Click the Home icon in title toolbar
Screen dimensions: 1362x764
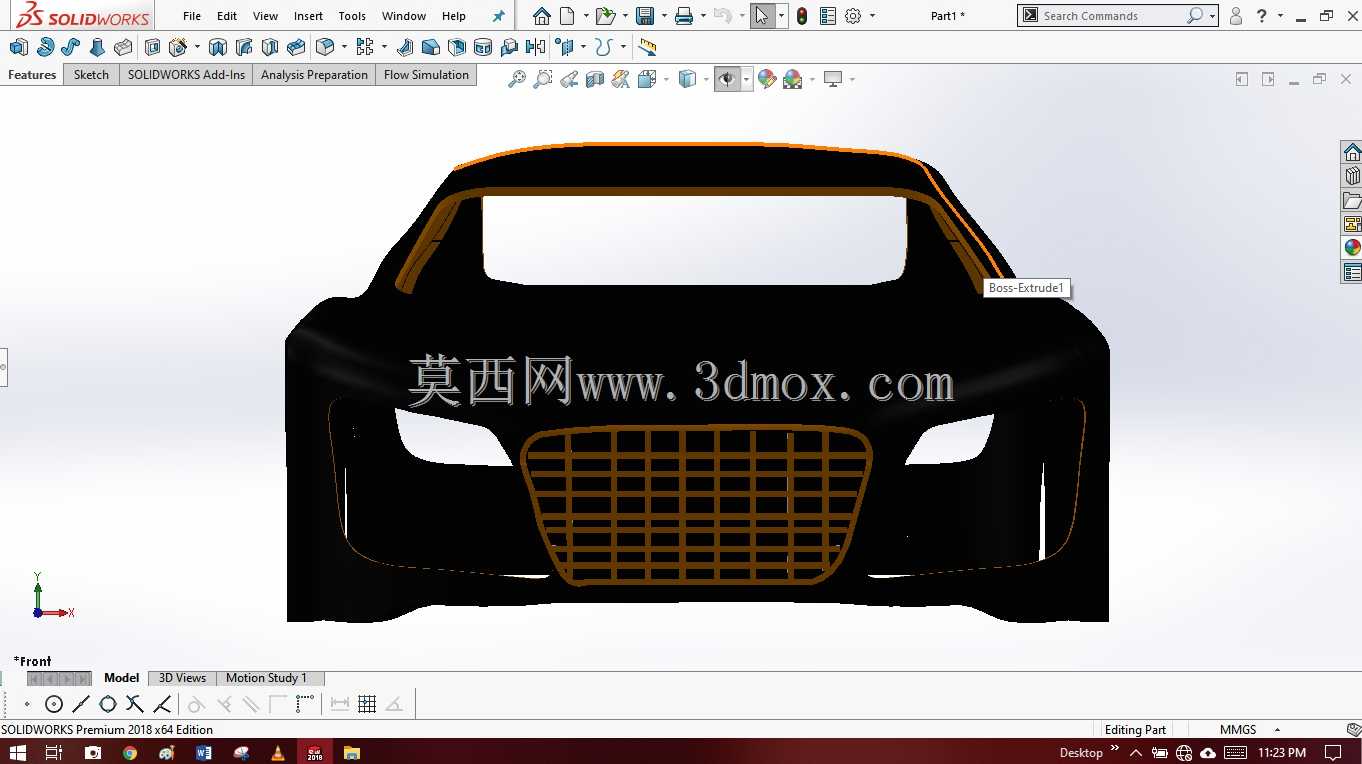(x=541, y=16)
